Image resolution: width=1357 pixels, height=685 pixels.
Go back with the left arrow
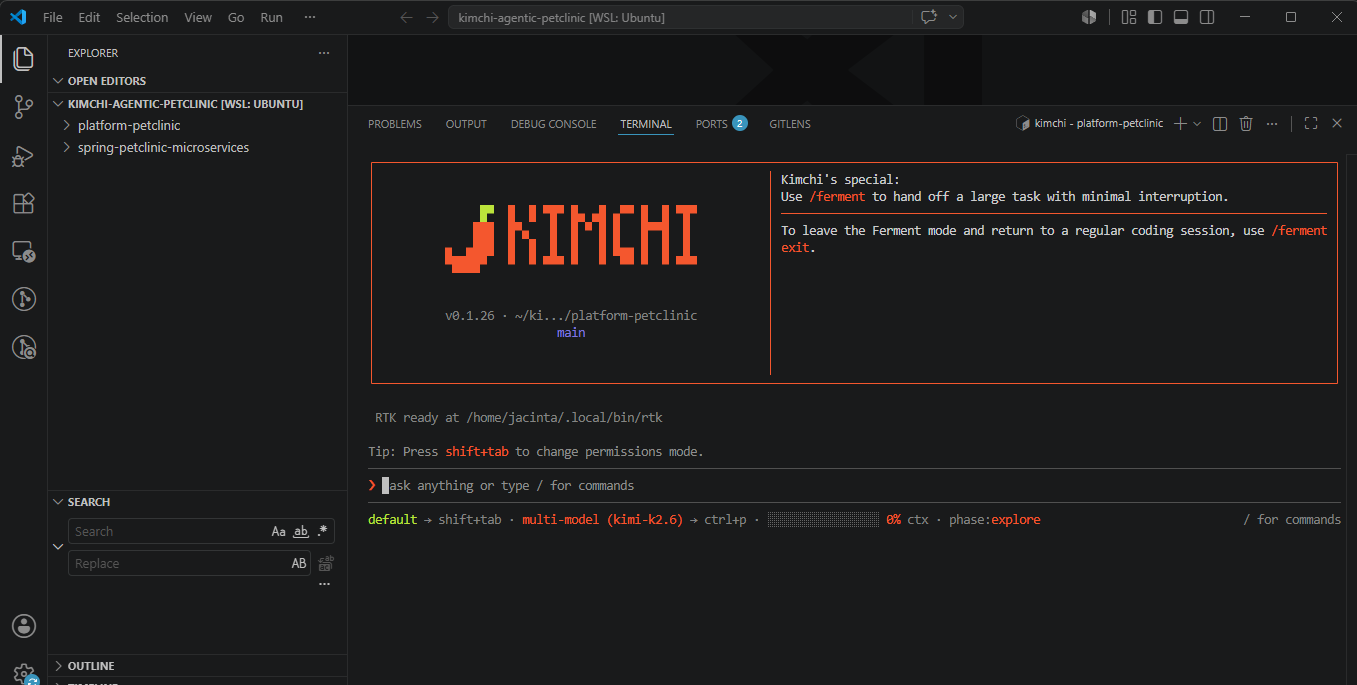(406, 17)
